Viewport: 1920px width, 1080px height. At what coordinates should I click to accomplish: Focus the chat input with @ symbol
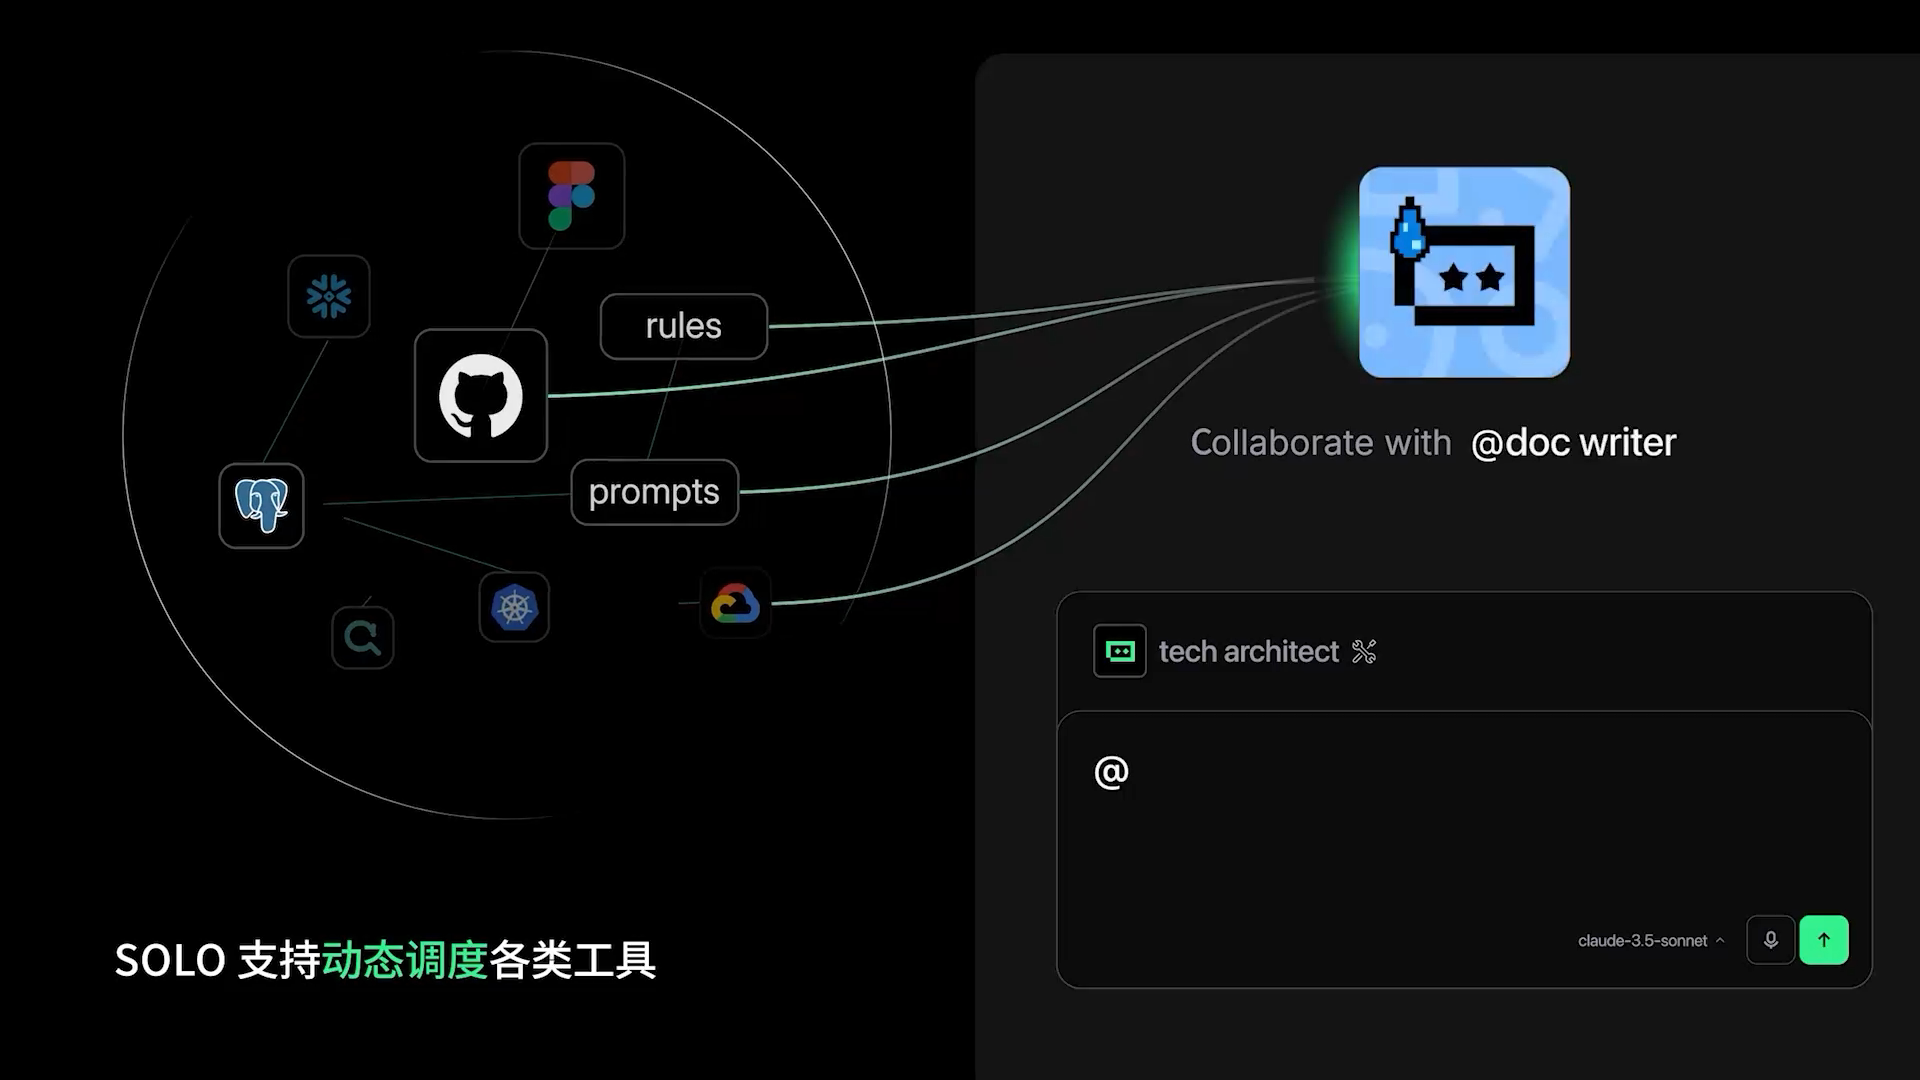click(x=1464, y=849)
